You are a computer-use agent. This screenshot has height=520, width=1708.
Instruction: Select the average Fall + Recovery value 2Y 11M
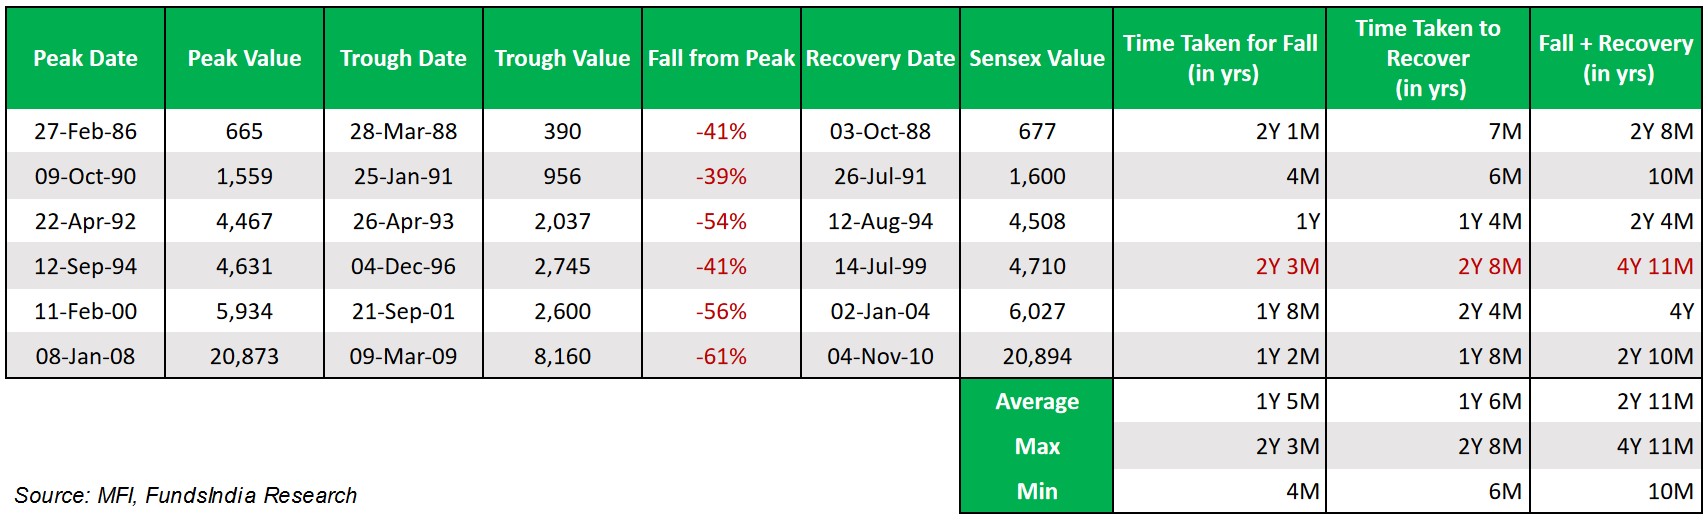1654,401
